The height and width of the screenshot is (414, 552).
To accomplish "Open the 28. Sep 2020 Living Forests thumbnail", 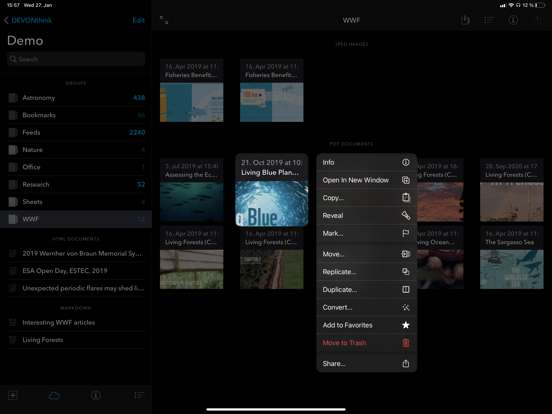I will click(x=512, y=190).
